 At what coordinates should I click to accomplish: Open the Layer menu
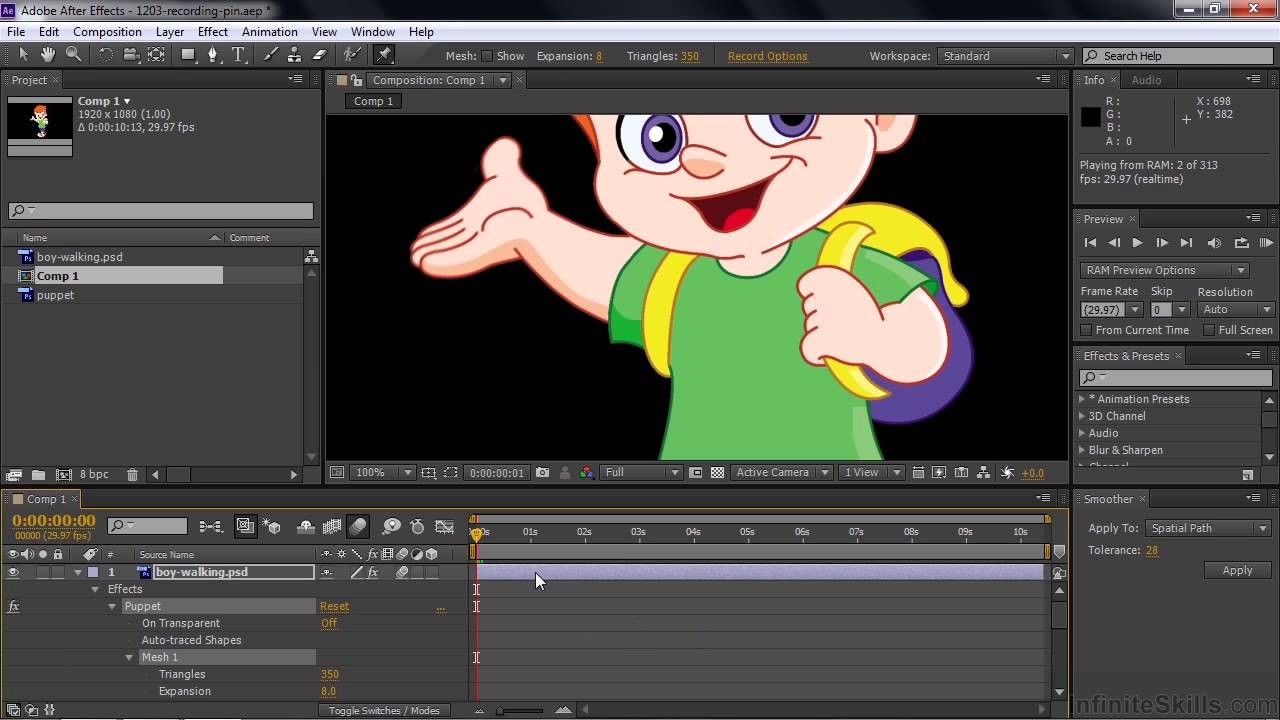pos(169,32)
